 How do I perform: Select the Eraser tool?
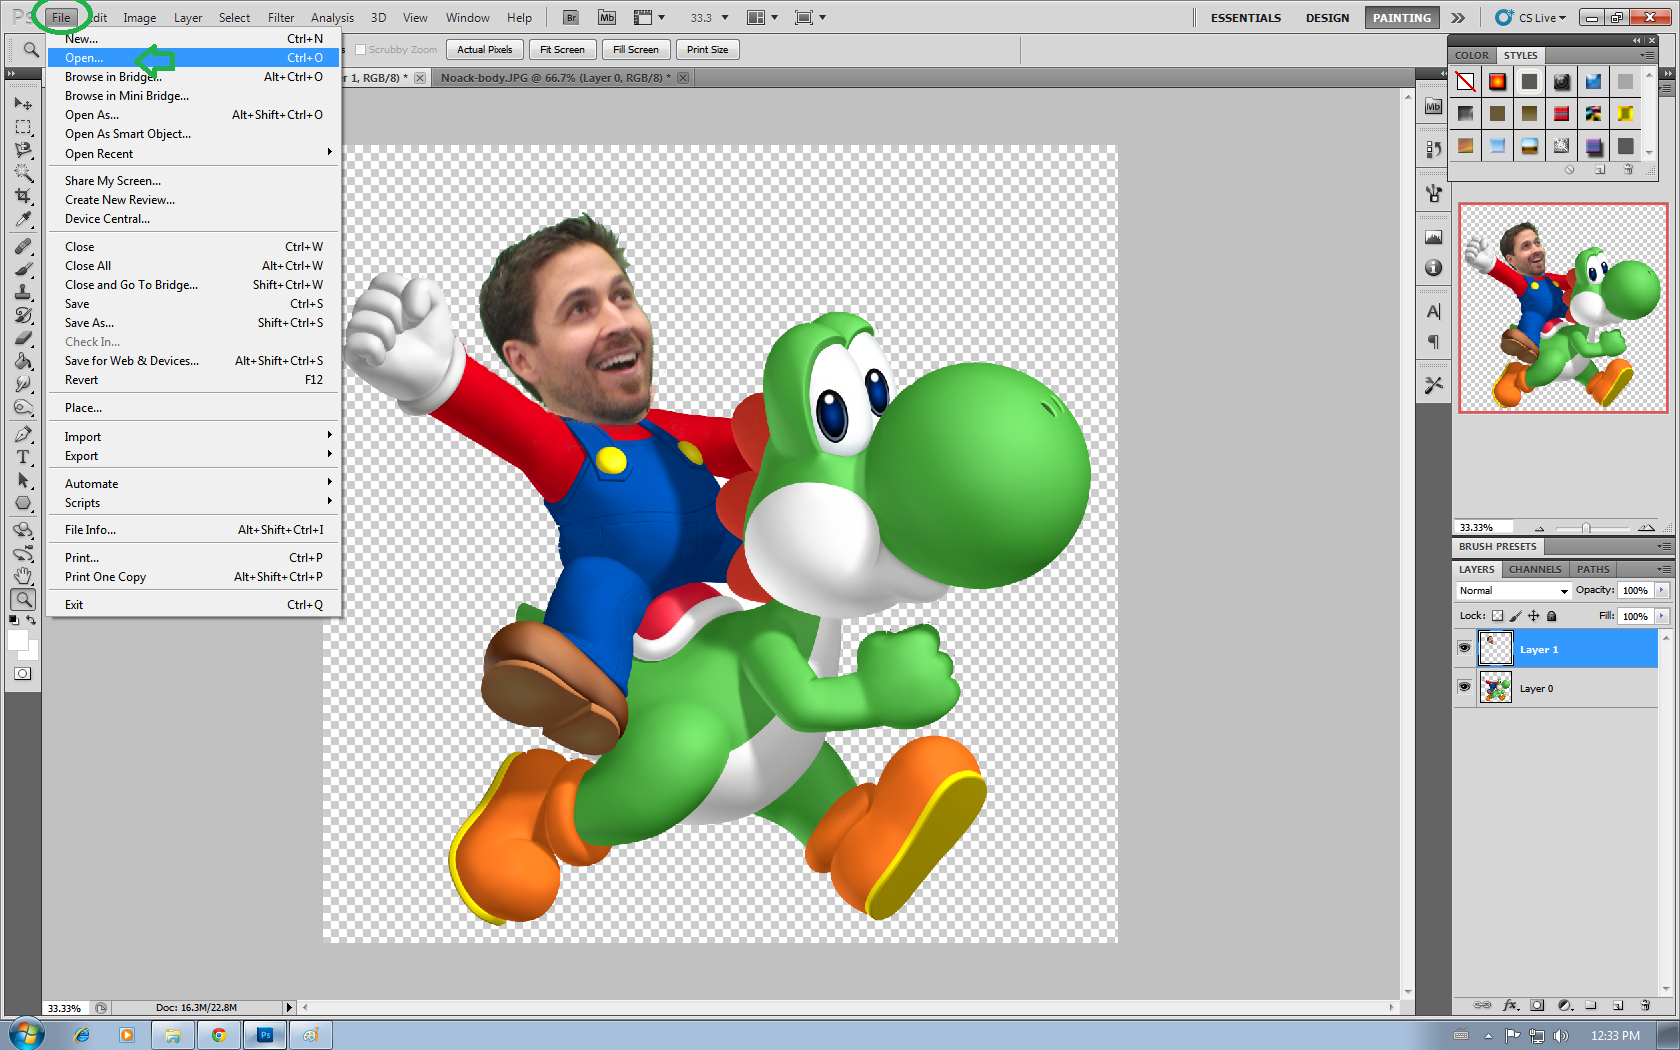(x=23, y=338)
